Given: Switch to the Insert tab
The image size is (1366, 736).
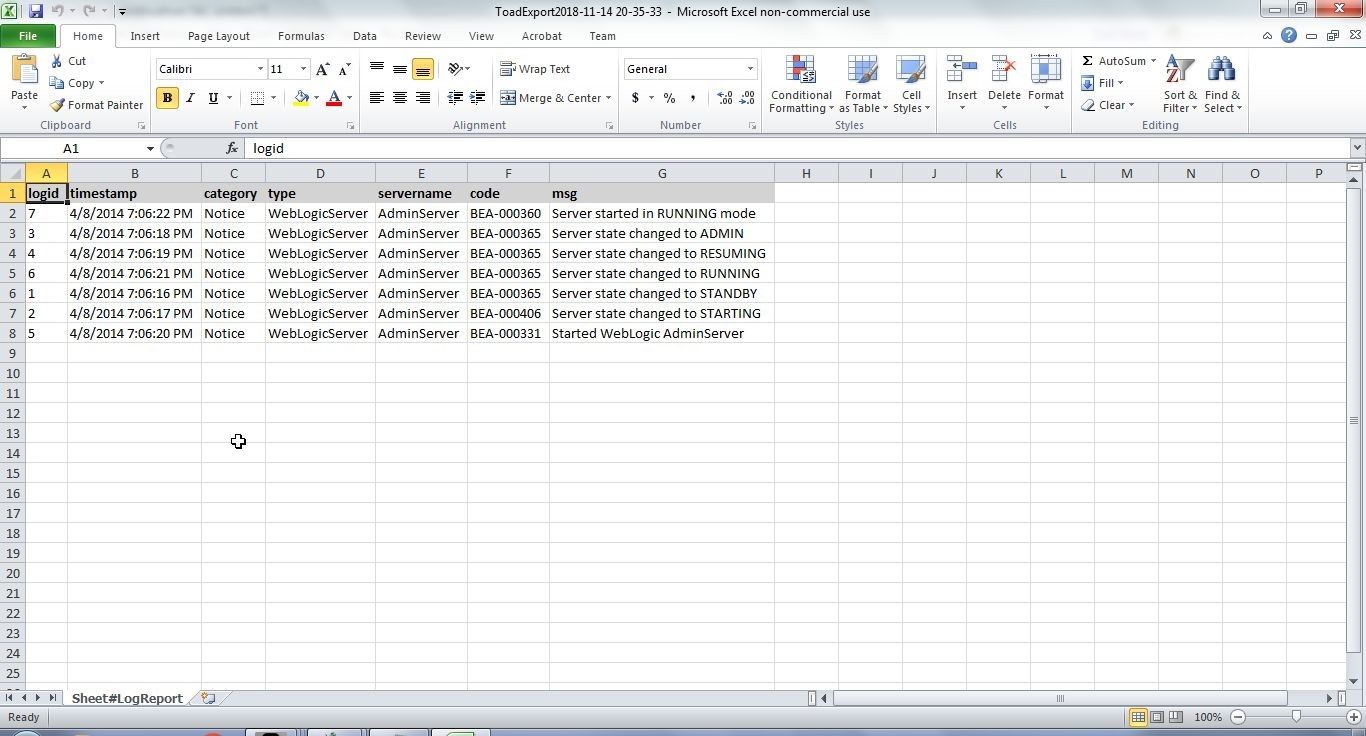Looking at the screenshot, I should (145, 36).
